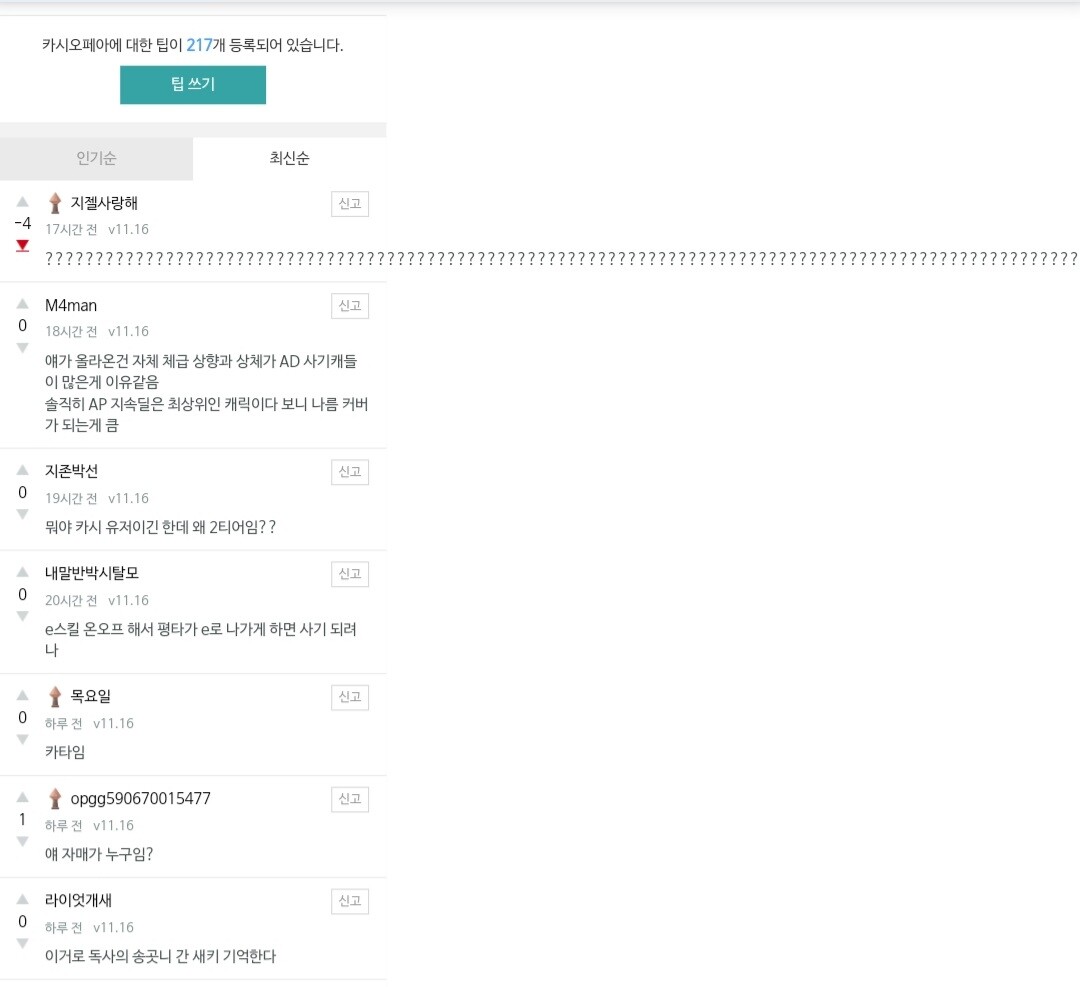
Task: Switch to the 인기순 tab
Action: (96, 158)
